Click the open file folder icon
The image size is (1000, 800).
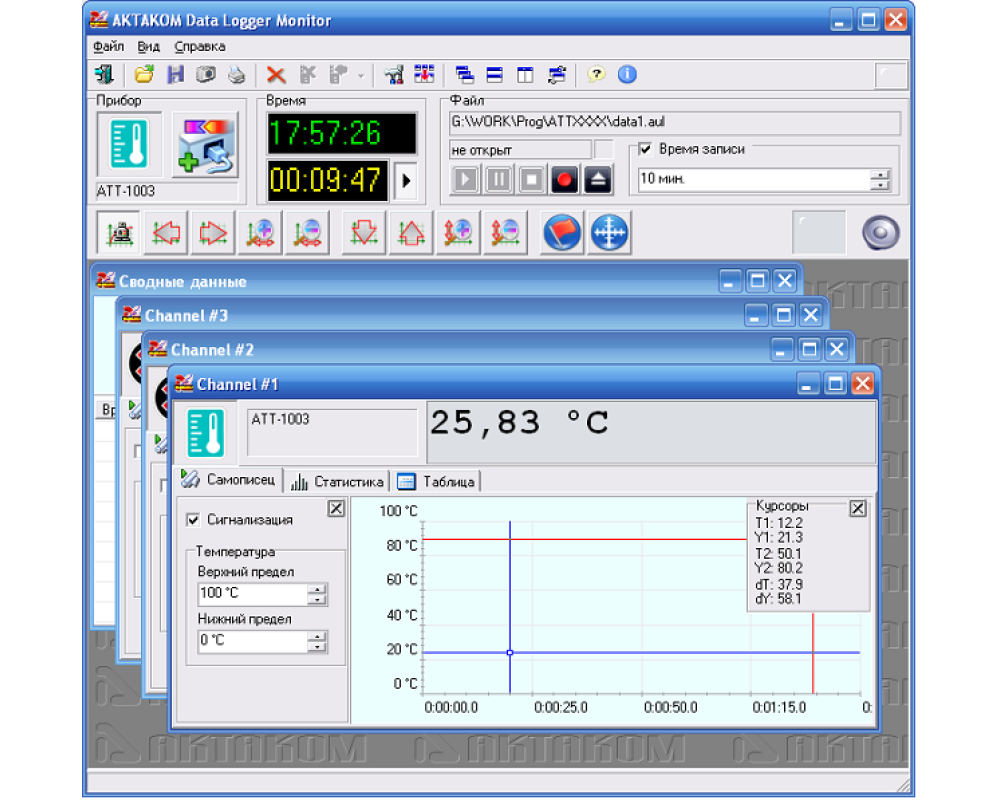point(144,74)
